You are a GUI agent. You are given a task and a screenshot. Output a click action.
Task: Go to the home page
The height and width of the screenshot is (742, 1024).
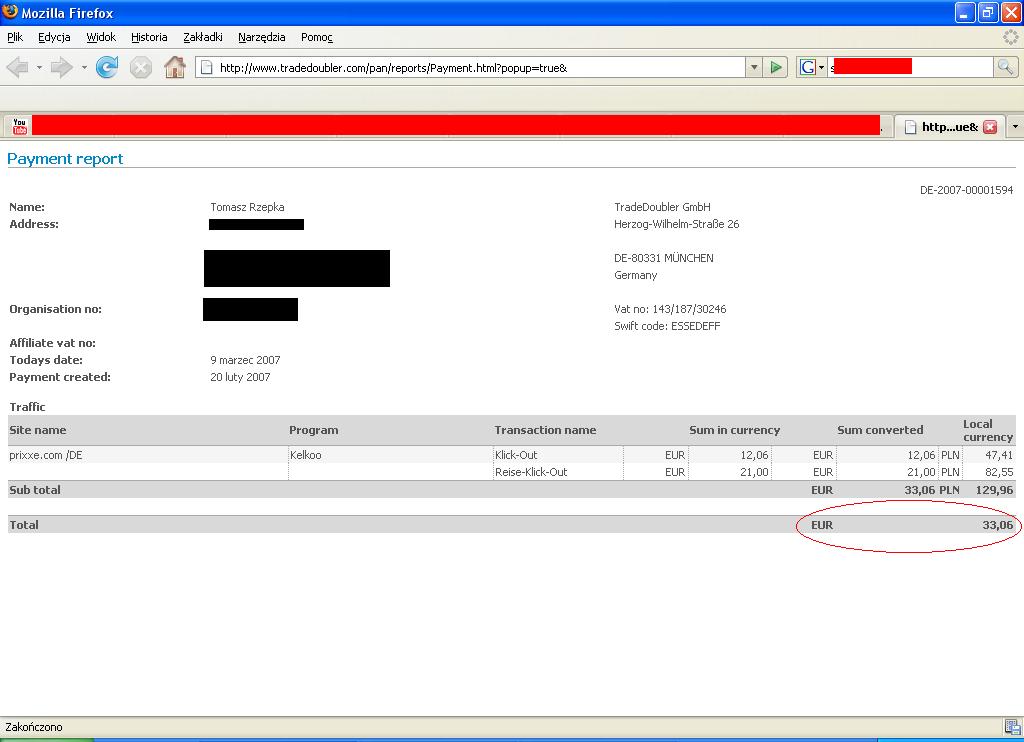point(174,67)
